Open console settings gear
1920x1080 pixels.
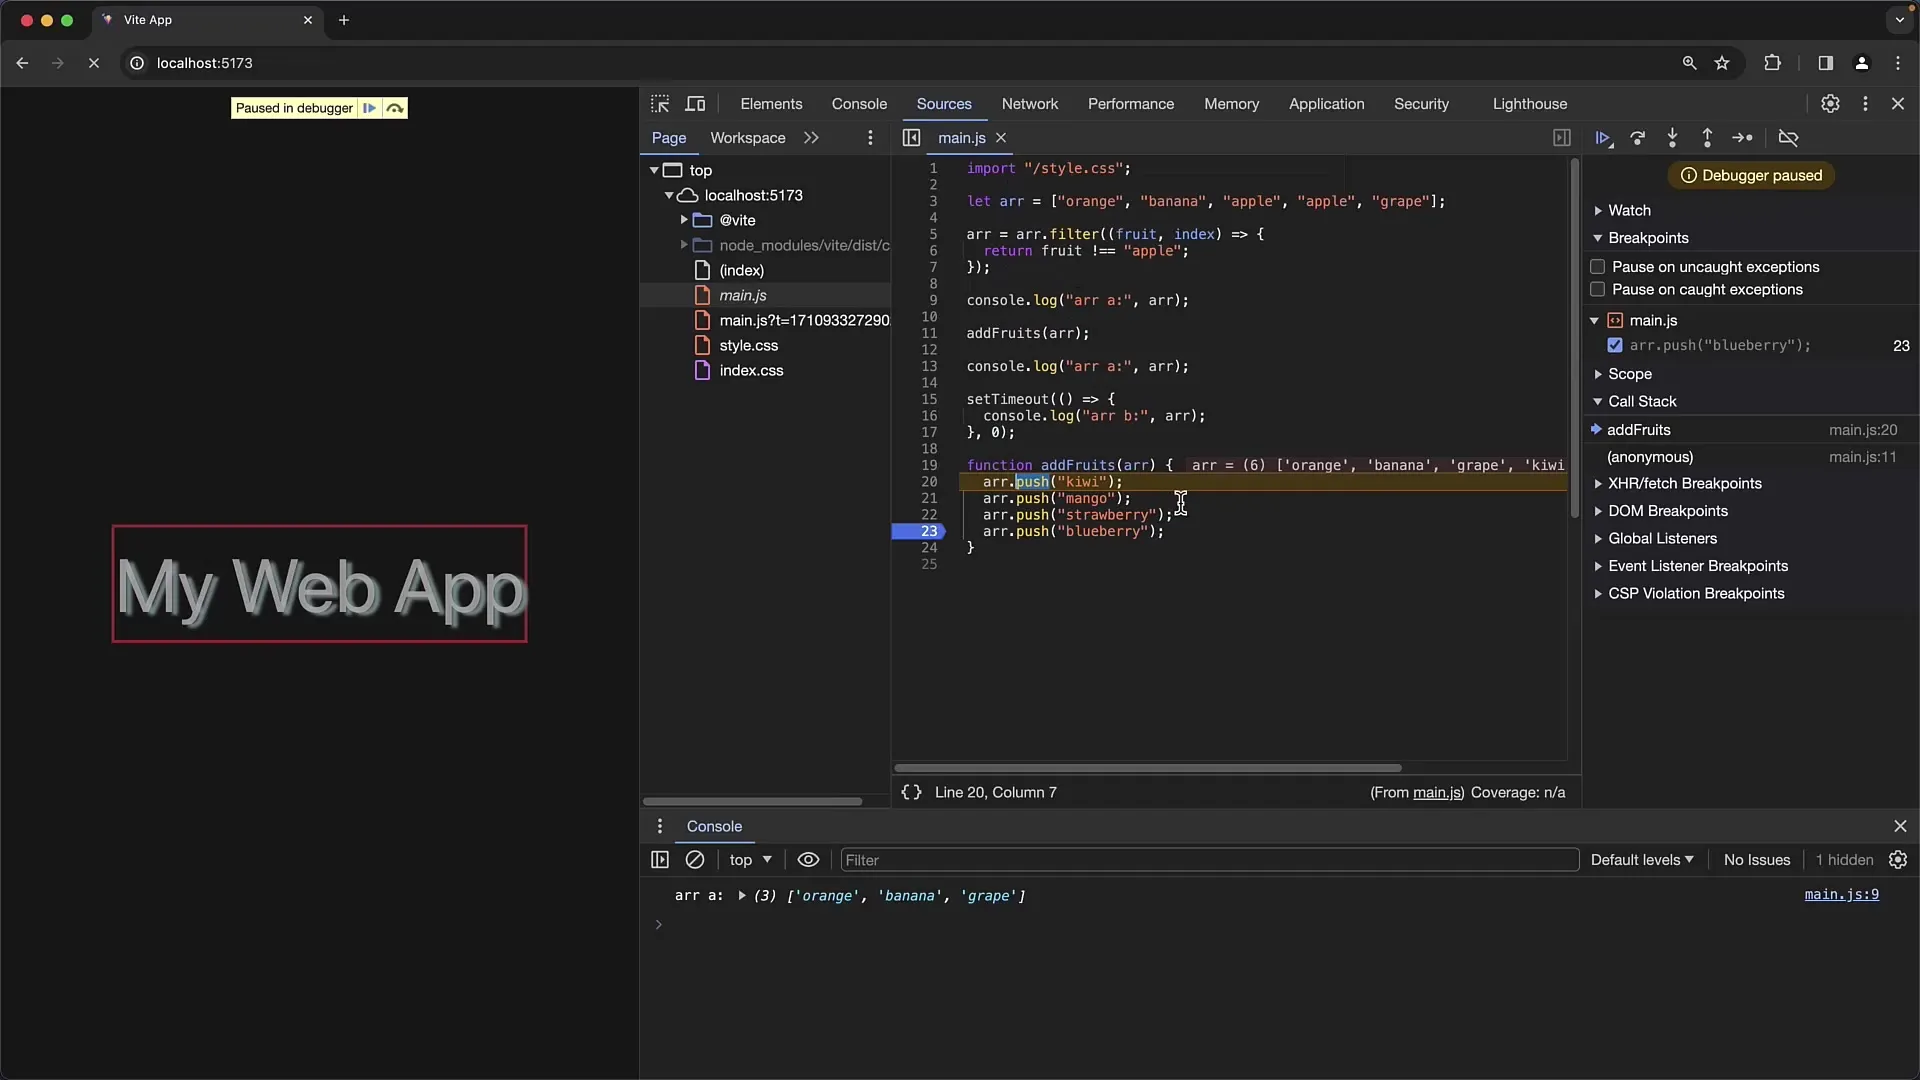pos(1898,860)
